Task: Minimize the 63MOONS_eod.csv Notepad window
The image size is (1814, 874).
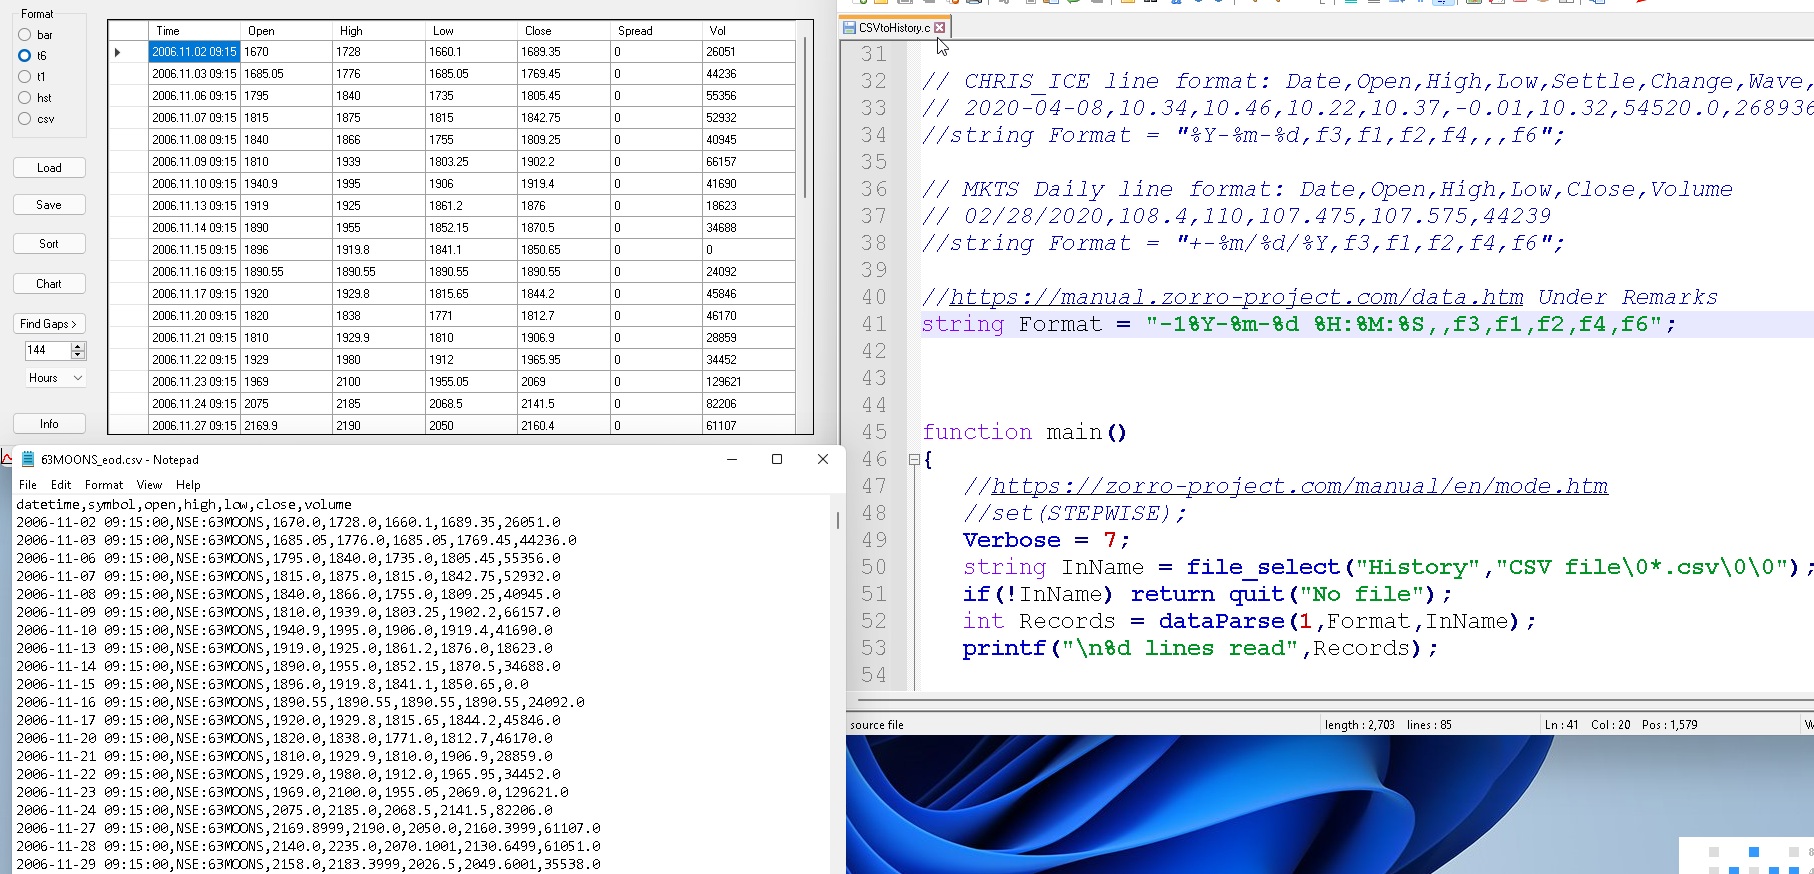Action: point(731,459)
